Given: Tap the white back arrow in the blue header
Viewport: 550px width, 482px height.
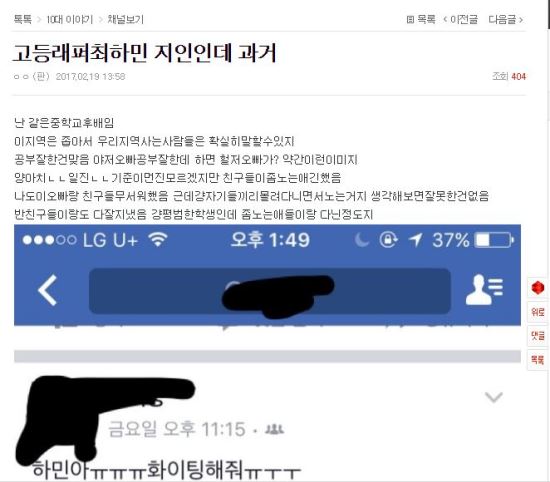Looking at the screenshot, I should click(48, 290).
